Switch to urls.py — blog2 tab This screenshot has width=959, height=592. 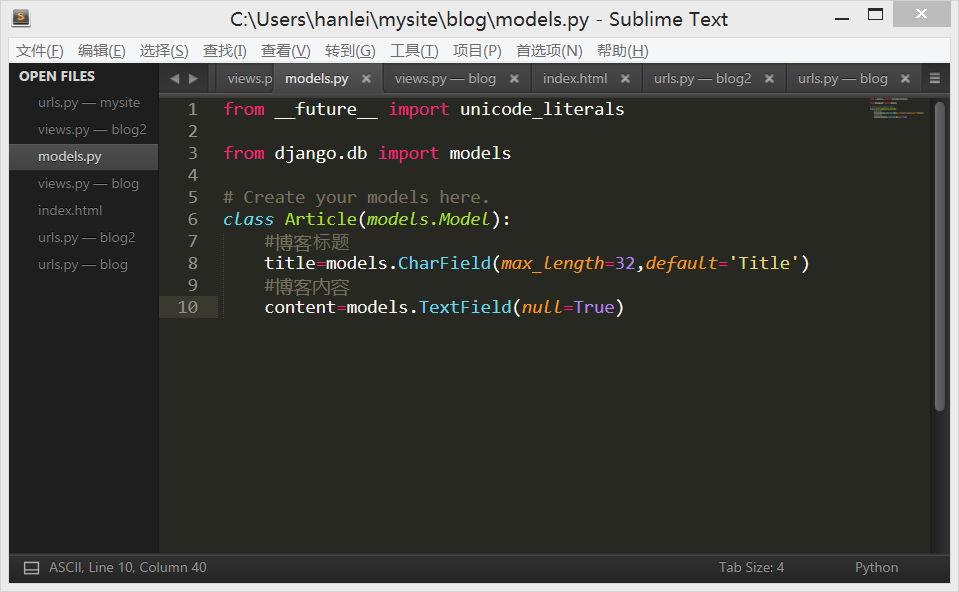[702, 78]
